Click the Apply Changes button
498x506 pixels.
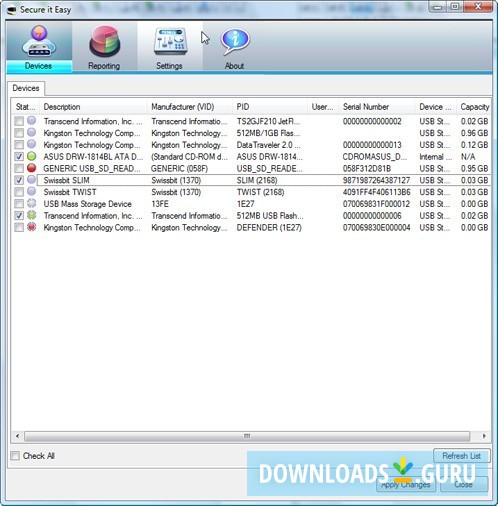[x=406, y=484]
